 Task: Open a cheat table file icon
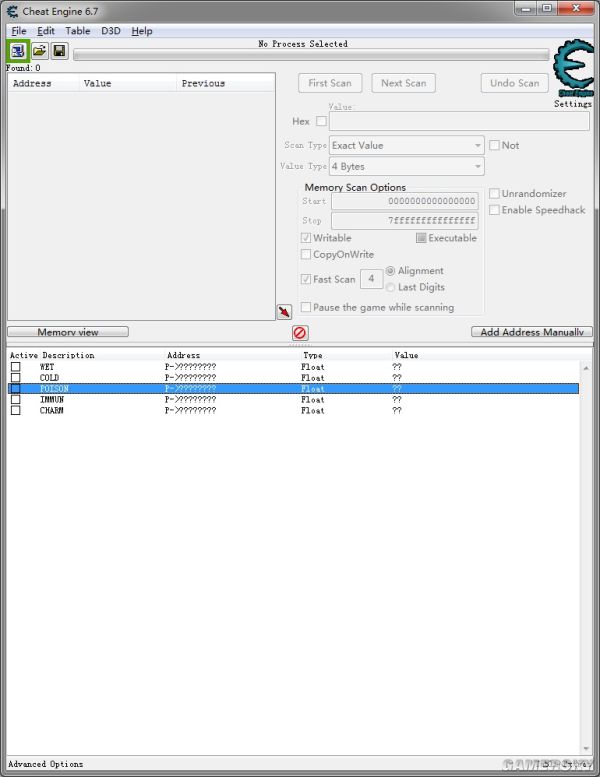coord(39,51)
